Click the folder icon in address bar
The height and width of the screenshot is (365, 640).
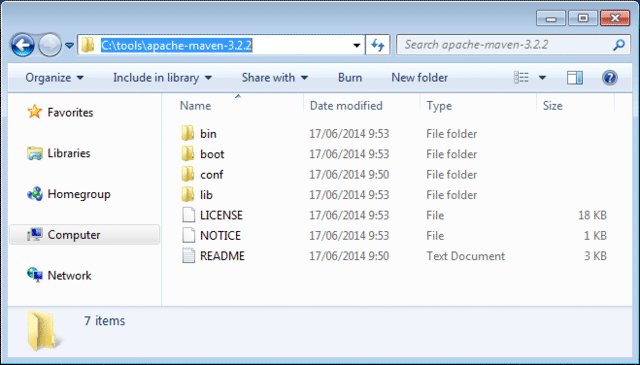tap(87, 45)
